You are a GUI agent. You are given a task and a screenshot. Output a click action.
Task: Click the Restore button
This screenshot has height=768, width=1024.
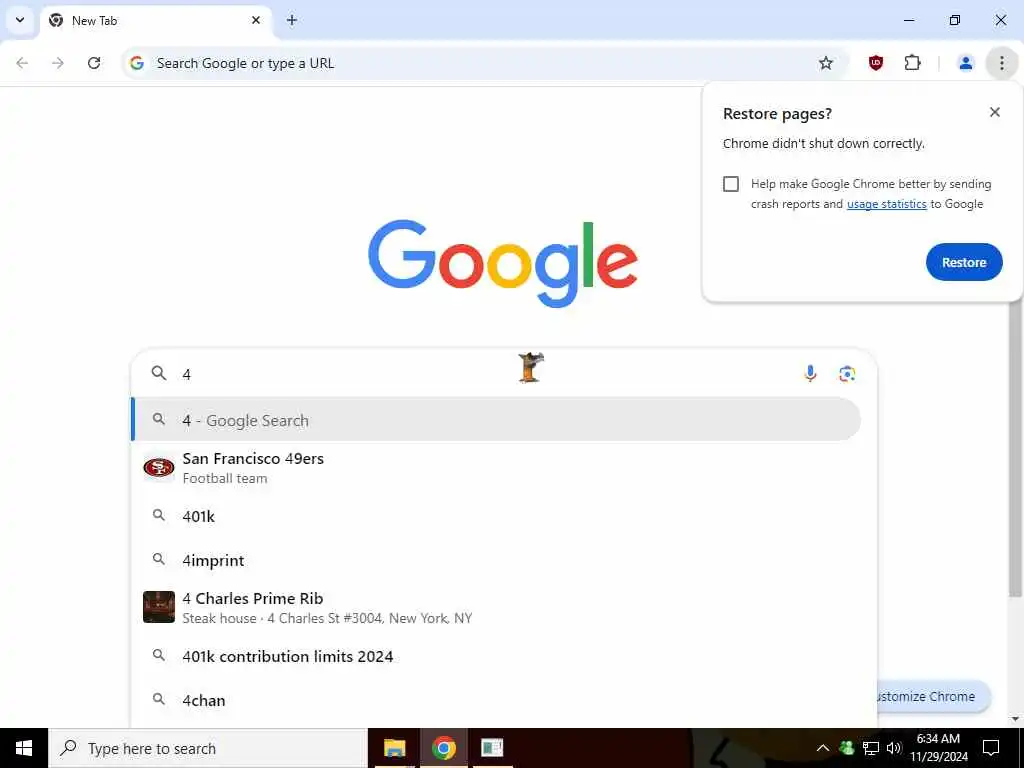tap(964, 262)
